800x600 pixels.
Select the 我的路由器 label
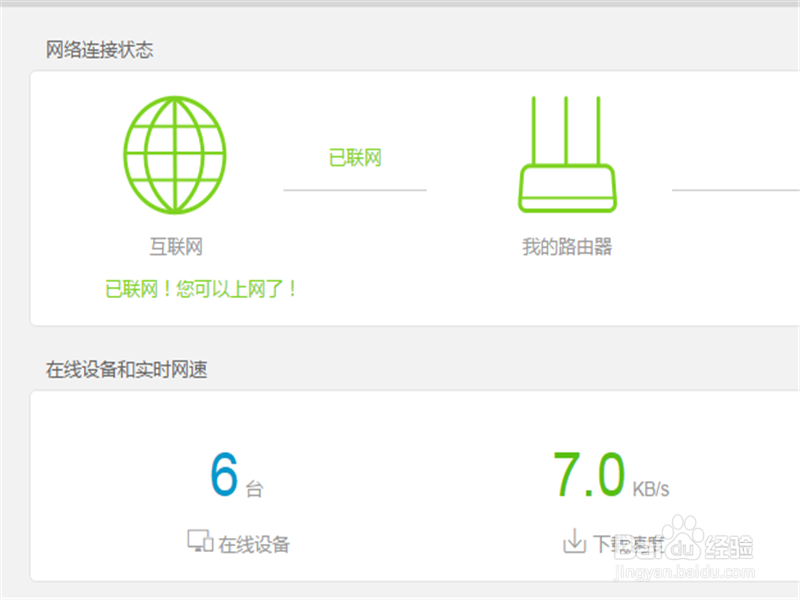pos(567,247)
